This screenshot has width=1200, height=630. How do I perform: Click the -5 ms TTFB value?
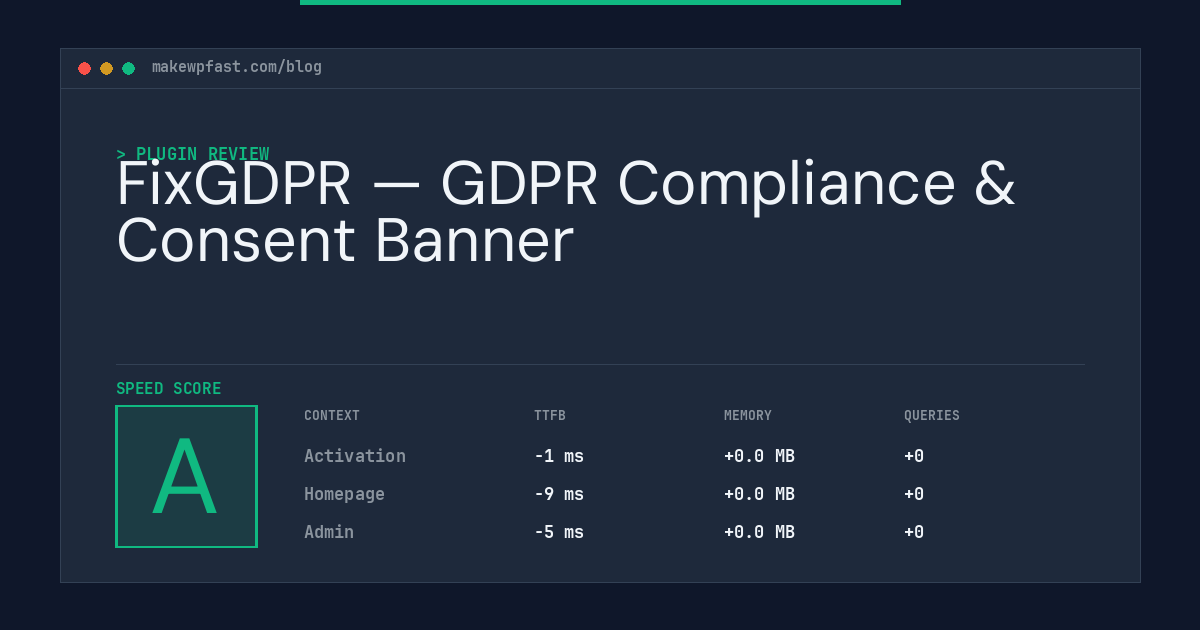(559, 532)
